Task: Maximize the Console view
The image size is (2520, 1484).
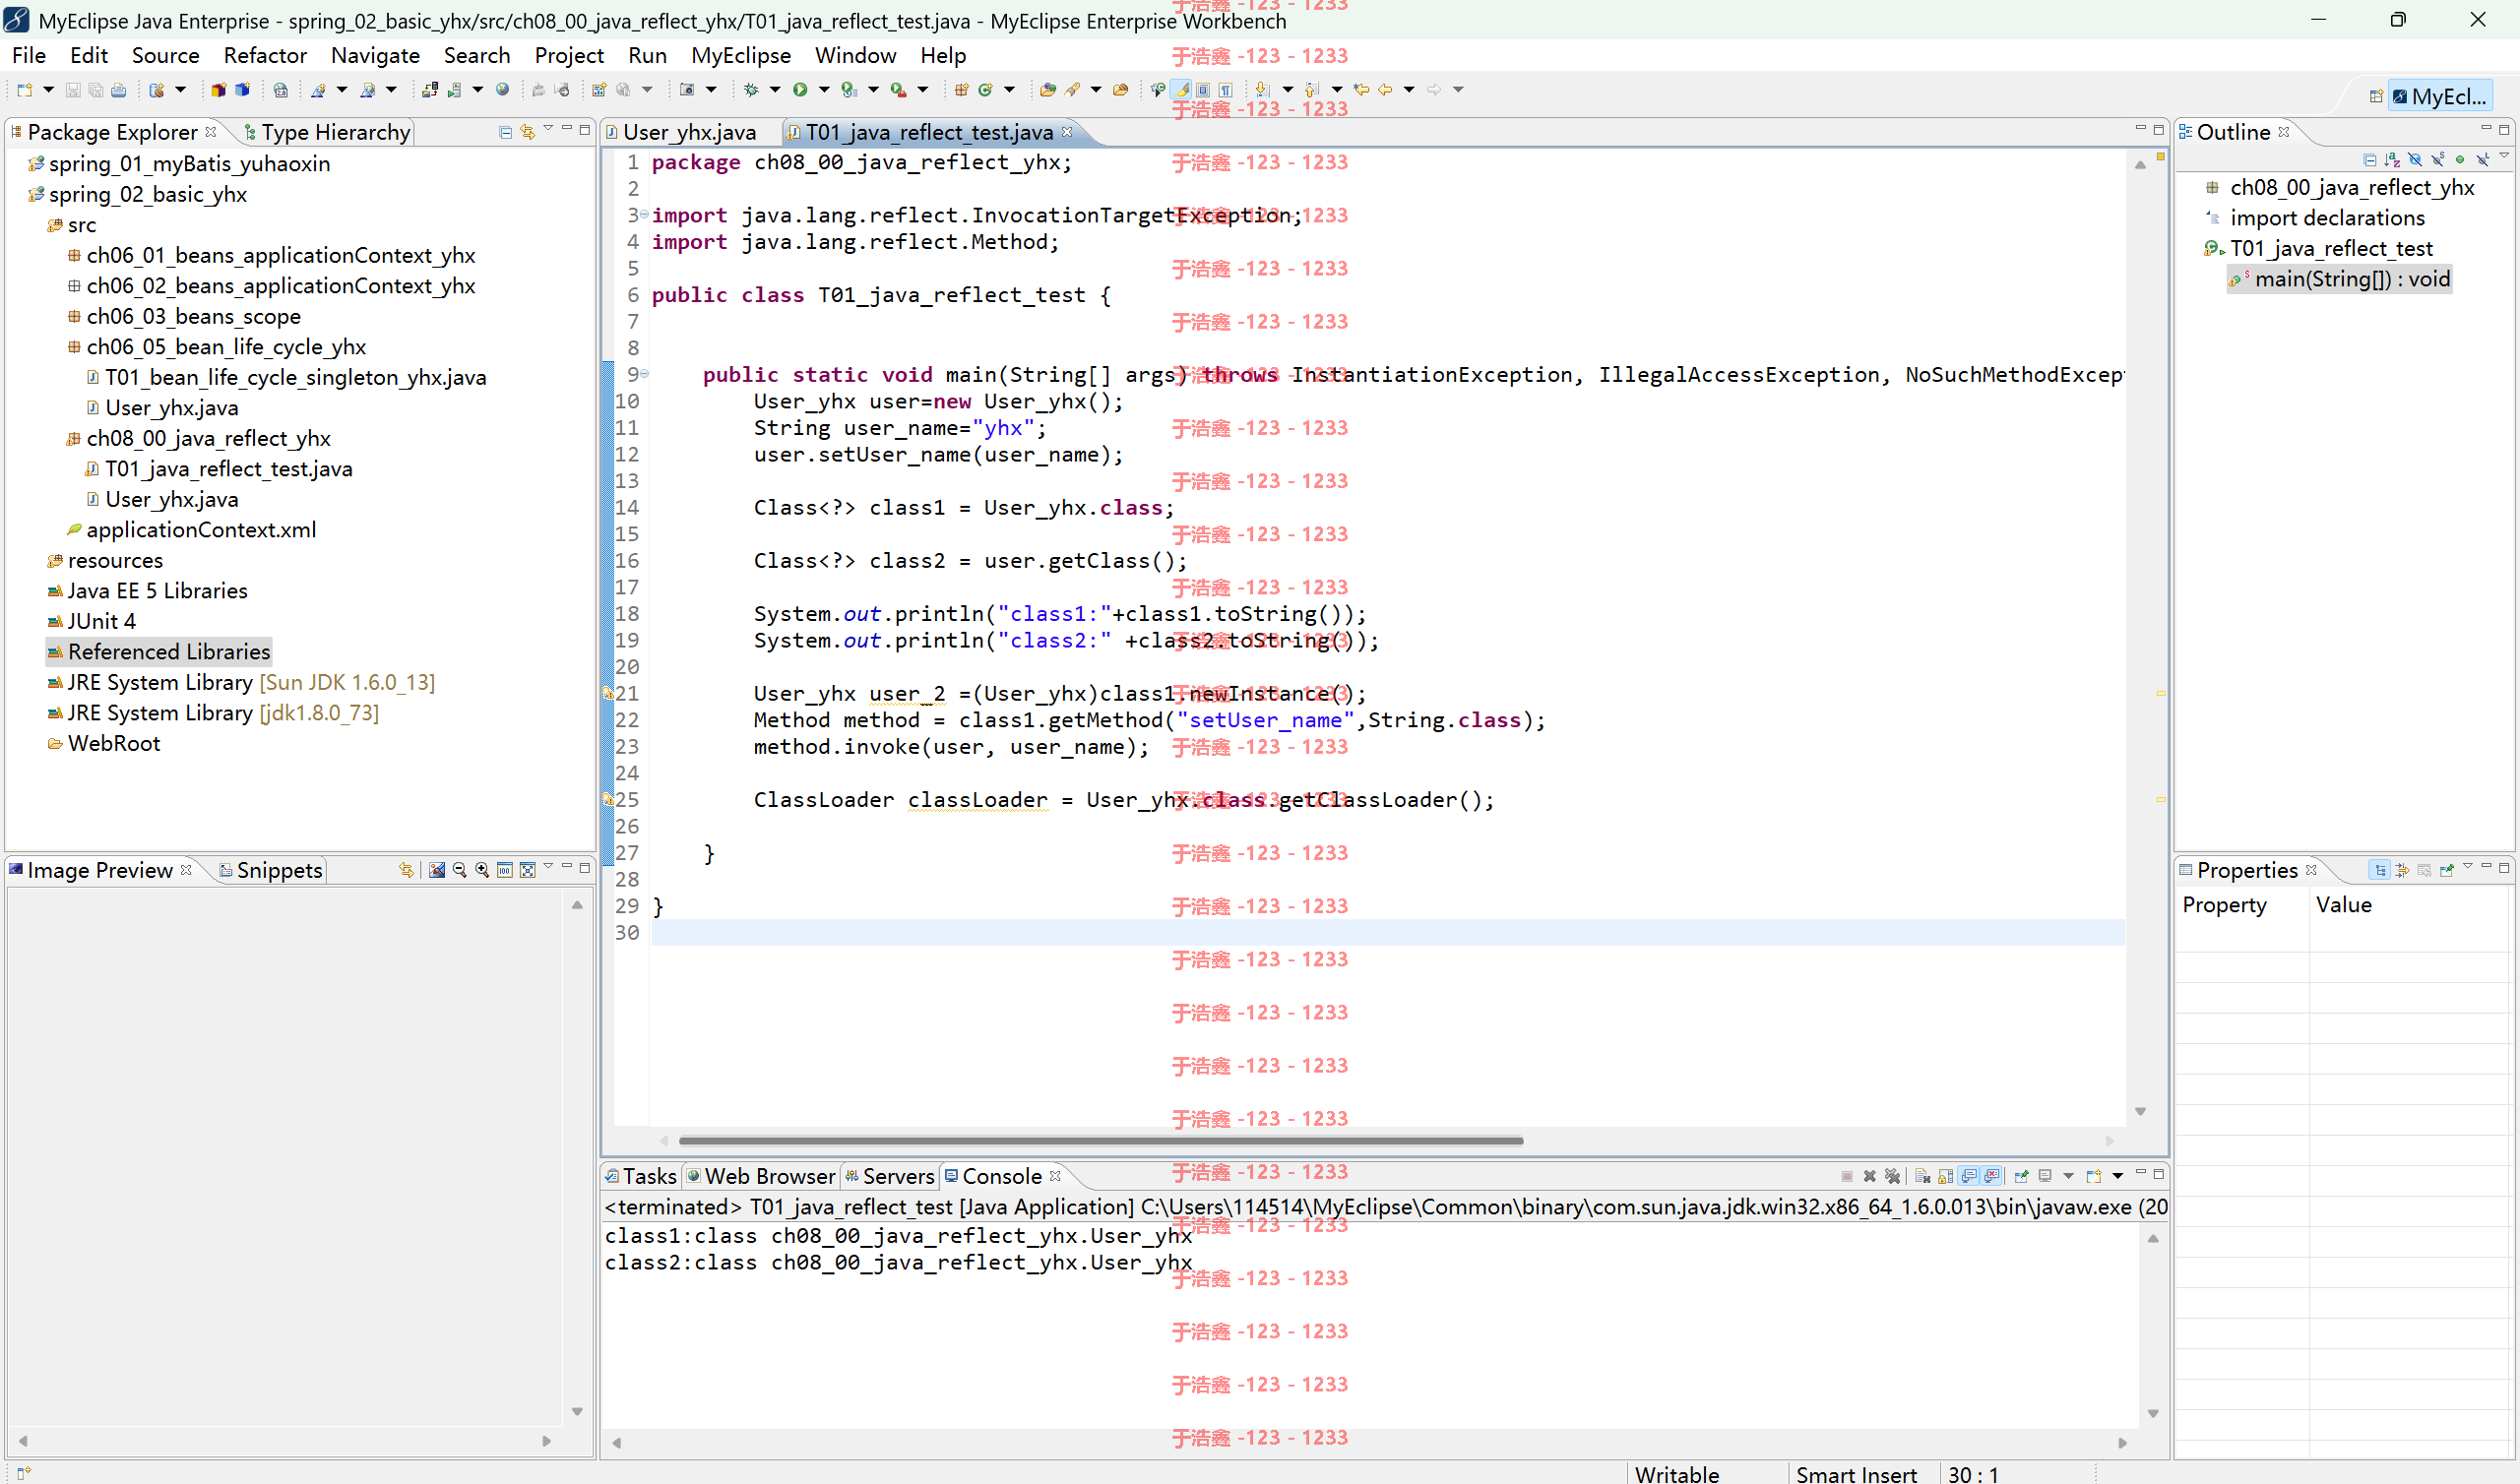Action: tap(2159, 1173)
